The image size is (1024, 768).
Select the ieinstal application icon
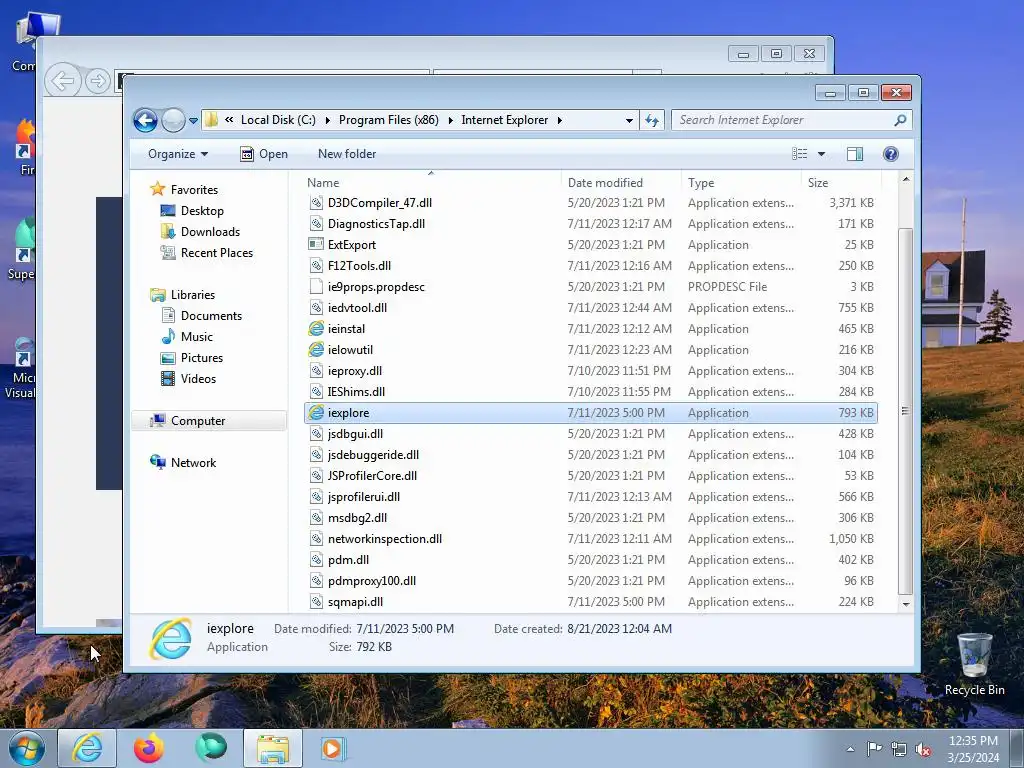click(x=316, y=329)
